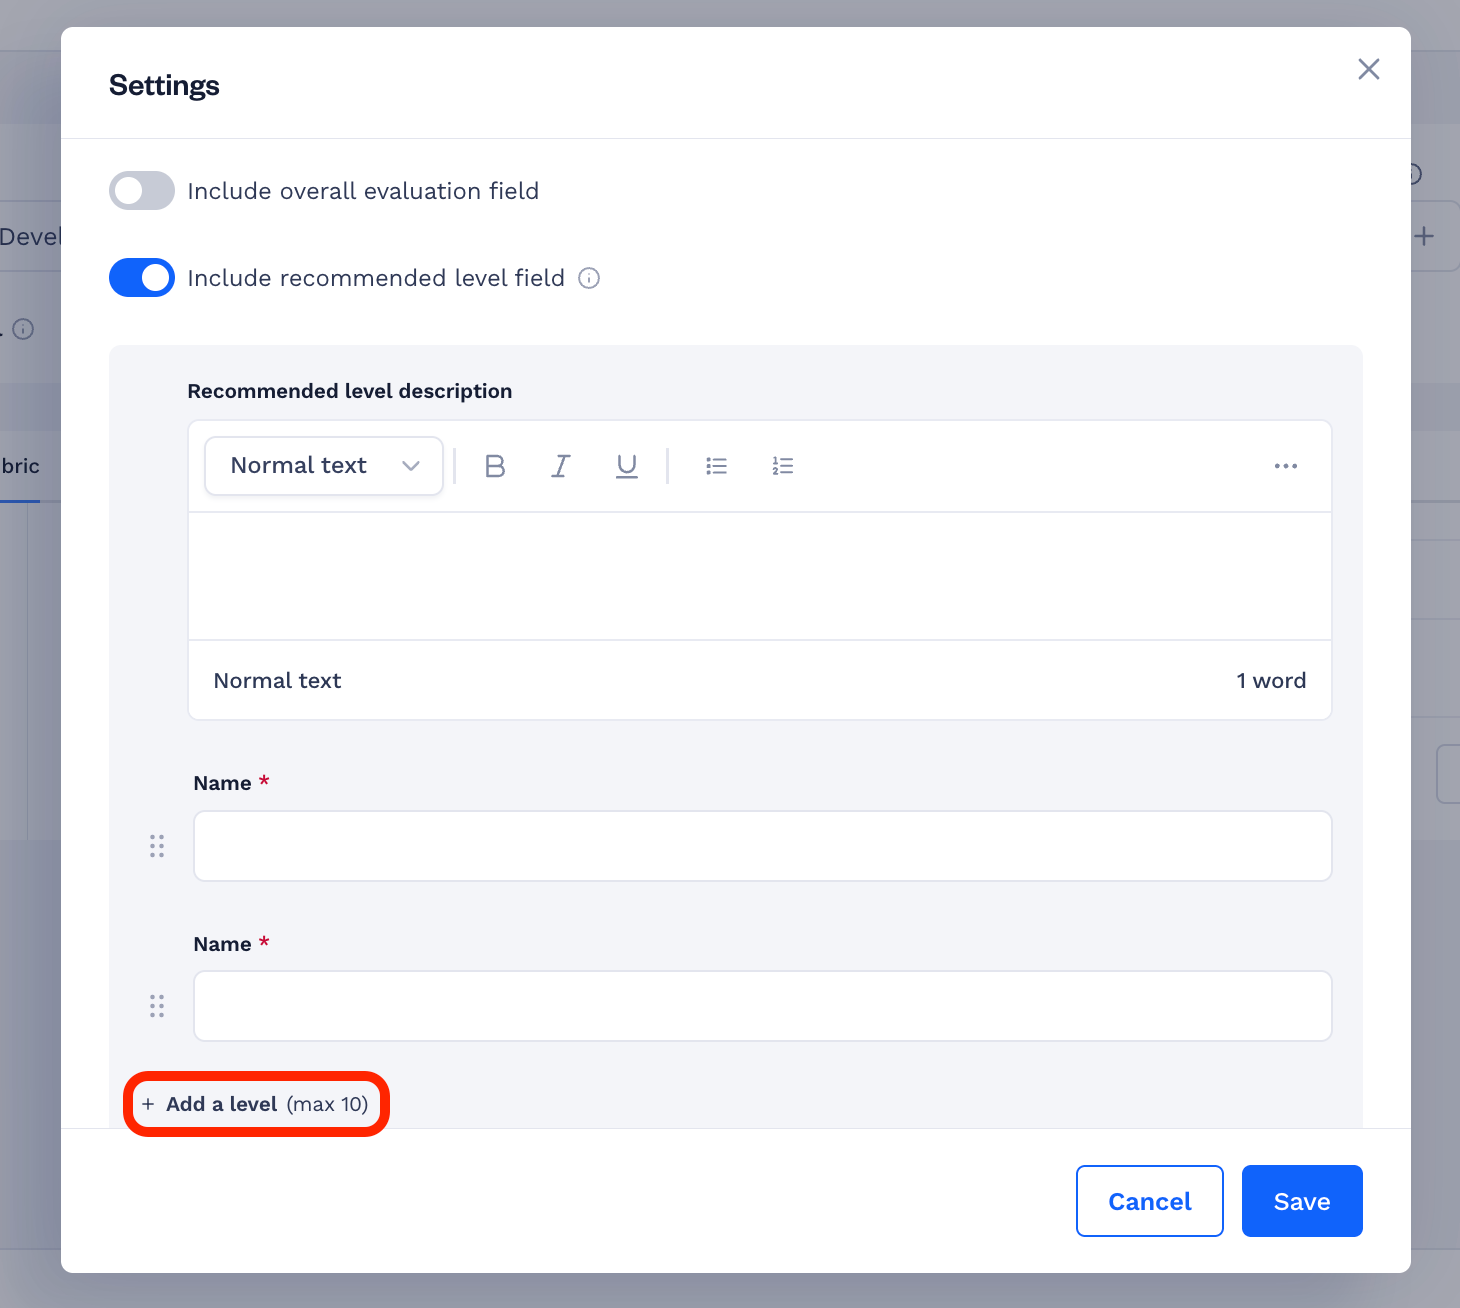Insert a bulleted list in the editor
This screenshot has height=1308, width=1460.
(x=716, y=466)
